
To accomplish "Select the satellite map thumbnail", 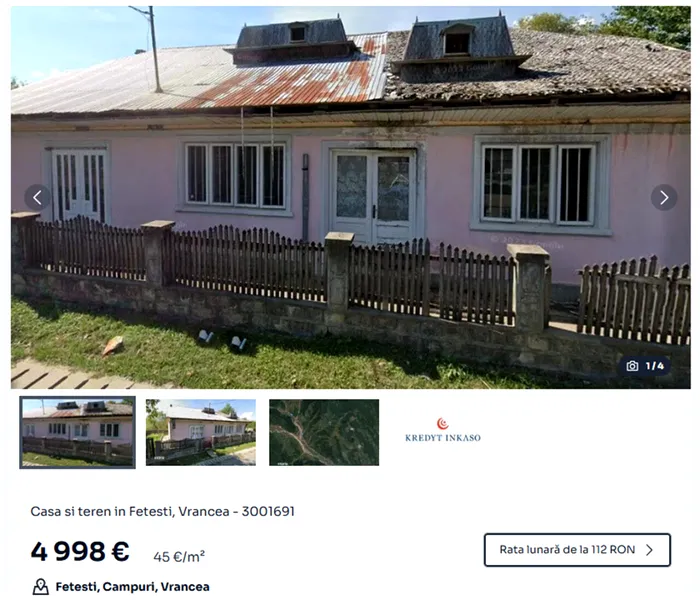I will tap(324, 432).
